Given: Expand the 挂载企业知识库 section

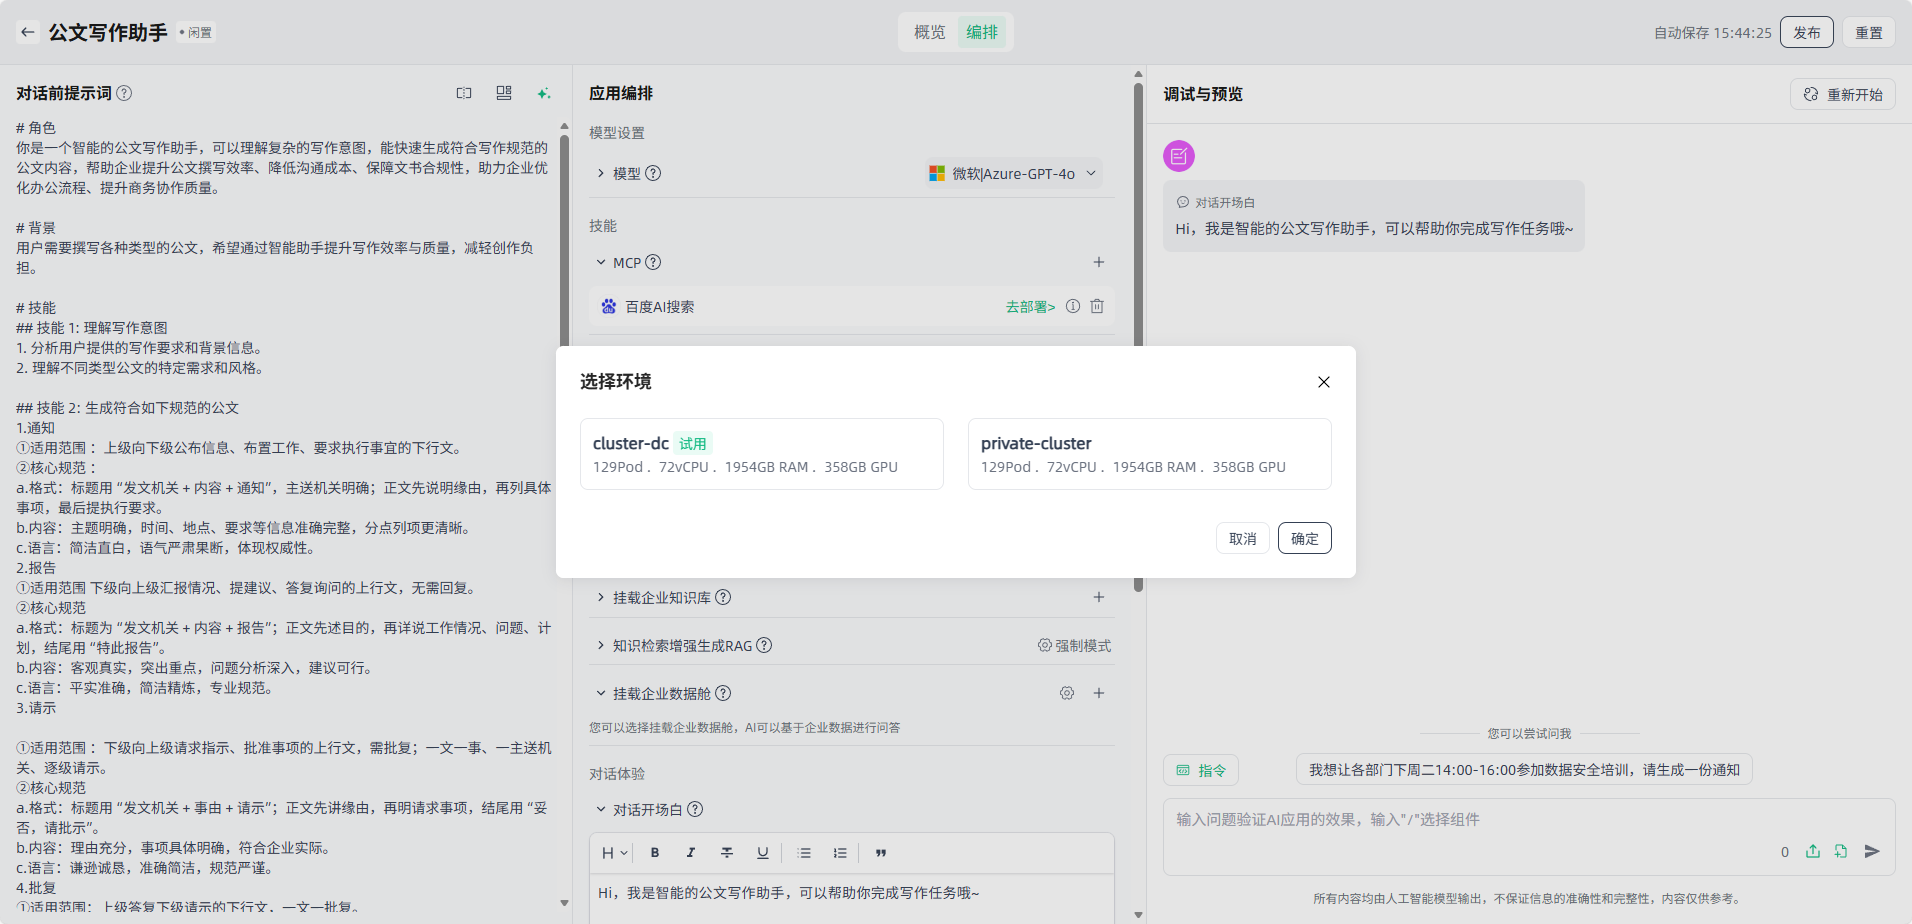Looking at the screenshot, I should pyautogui.click(x=601, y=597).
